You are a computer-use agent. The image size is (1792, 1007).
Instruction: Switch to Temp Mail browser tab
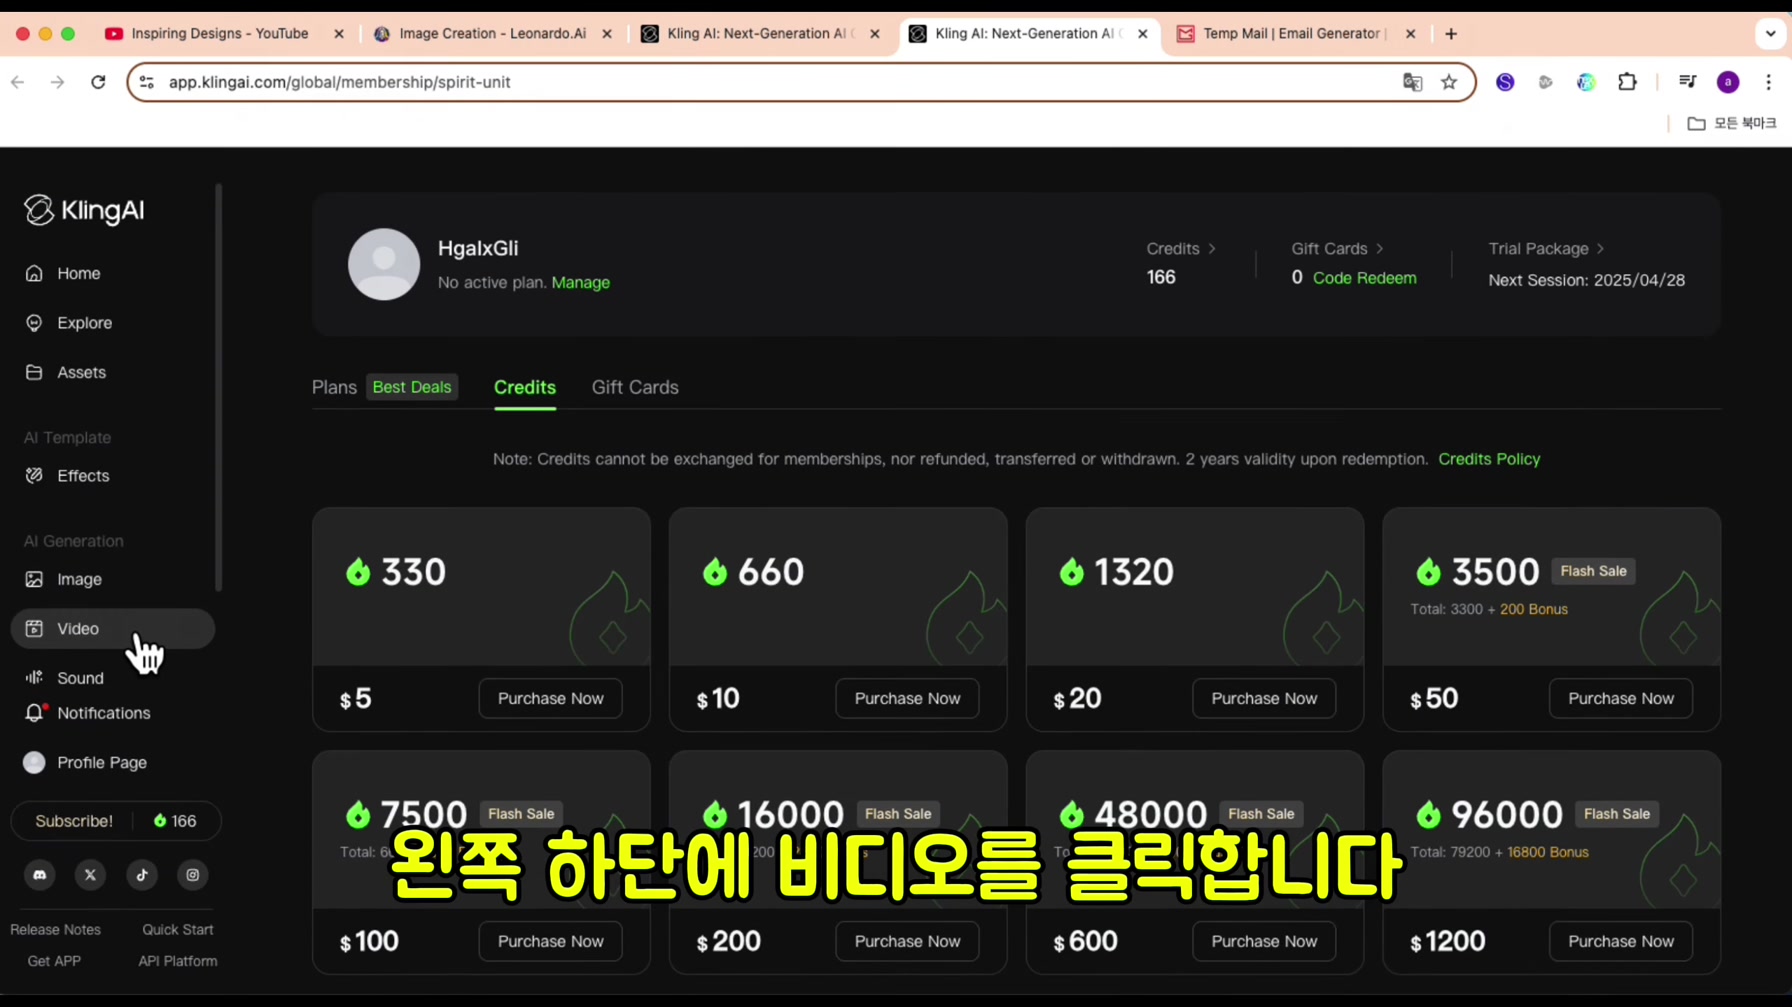(x=1295, y=33)
